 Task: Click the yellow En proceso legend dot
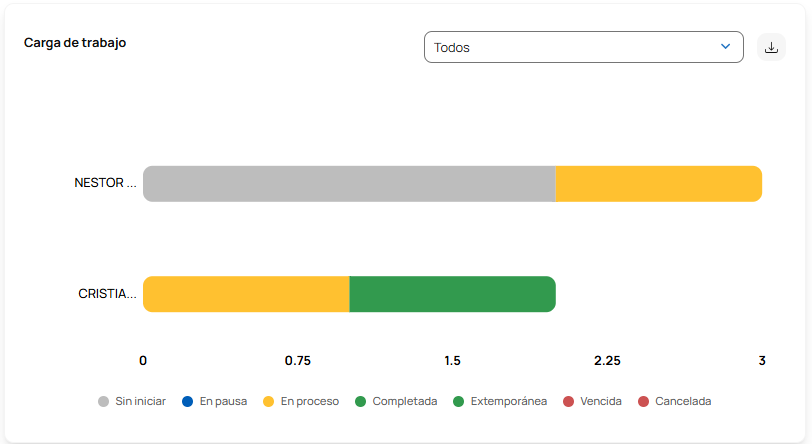click(268, 401)
